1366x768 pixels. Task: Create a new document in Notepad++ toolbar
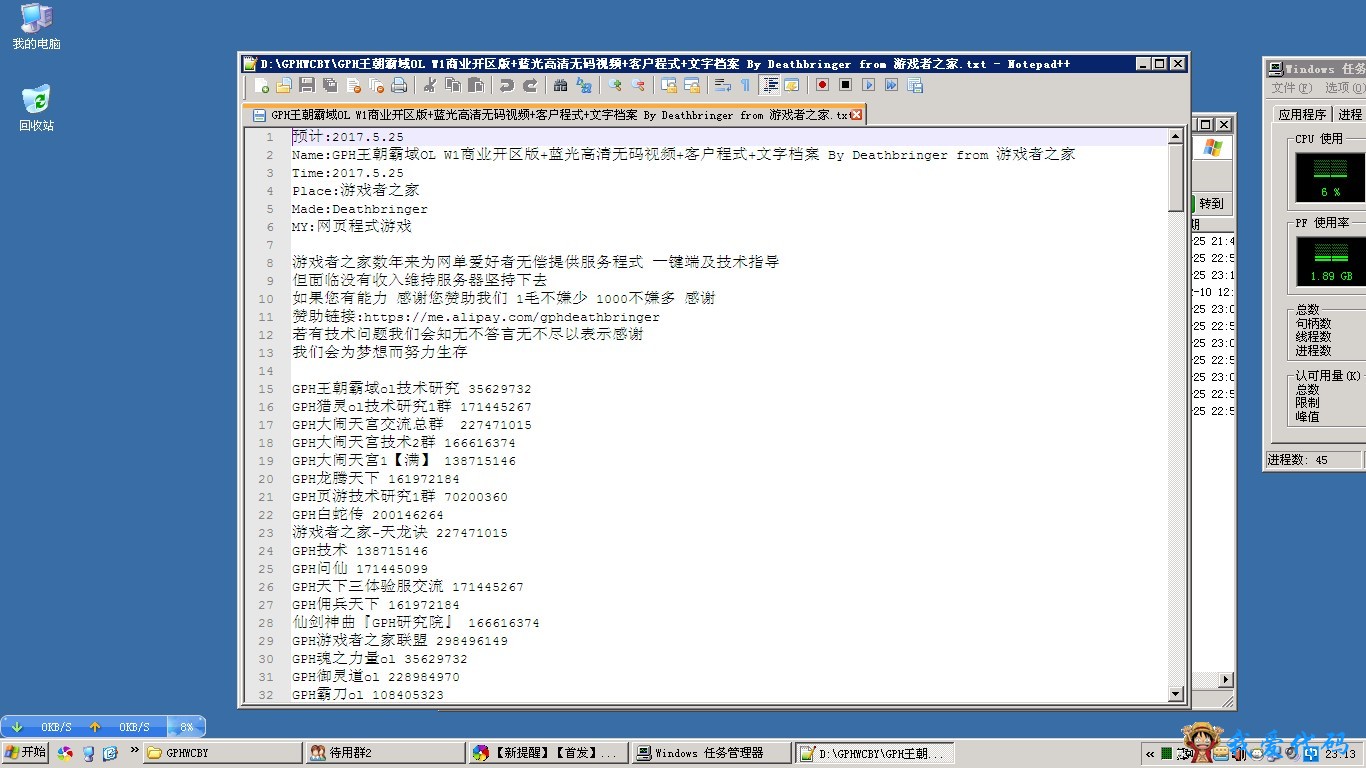coord(262,86)
